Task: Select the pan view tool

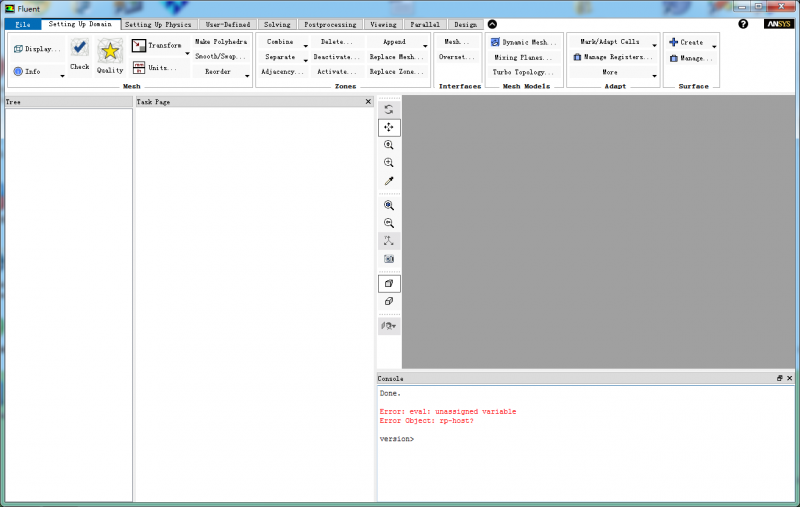Action: coord(389,127)
